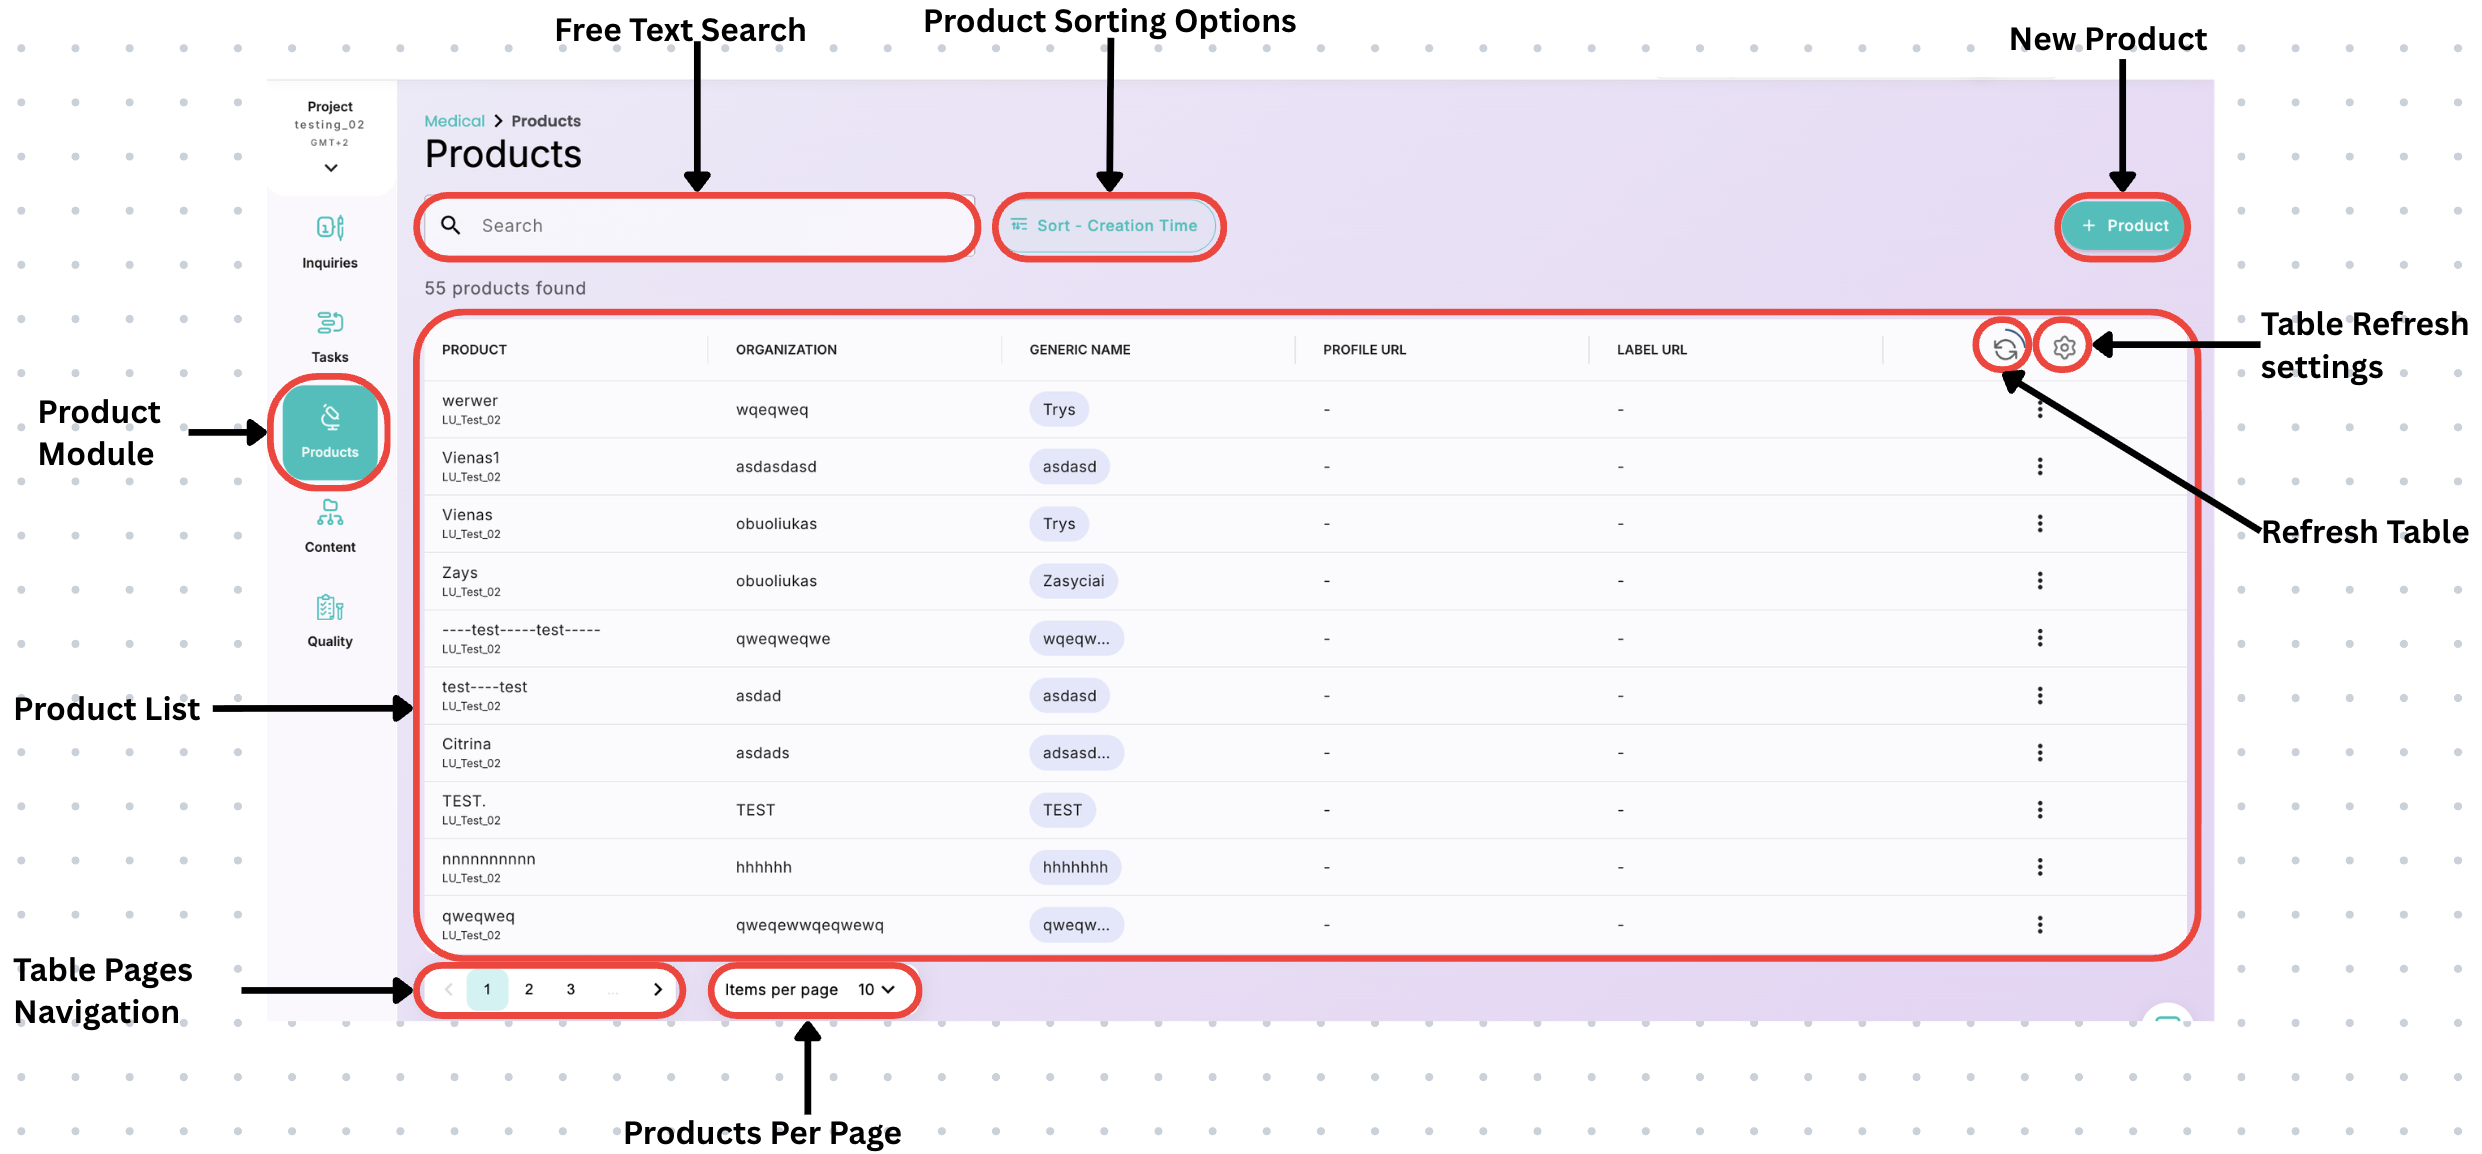Image resolution: width=2482 pixels, height=1154 pixels.
Task: Click the Zasyciai generic name chip
Action: coord(1073,581)
